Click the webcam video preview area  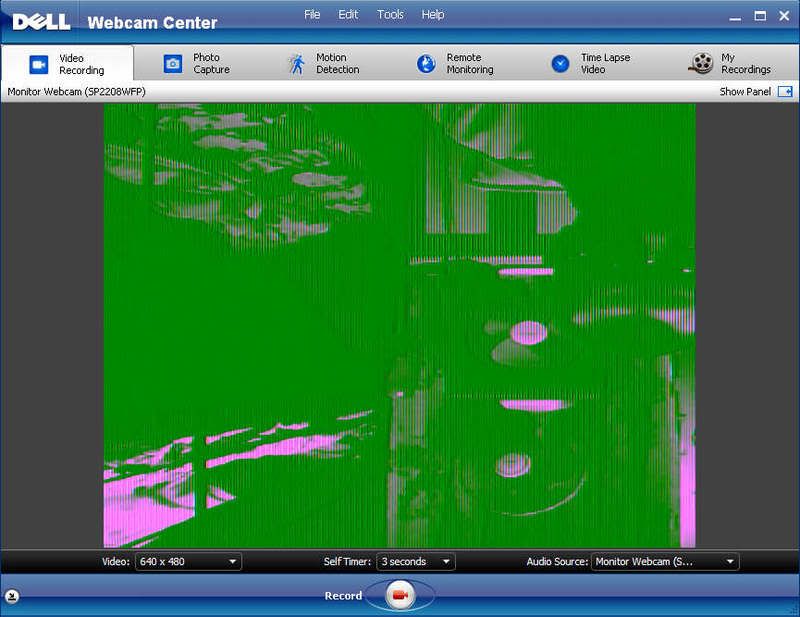coord(399,325)
